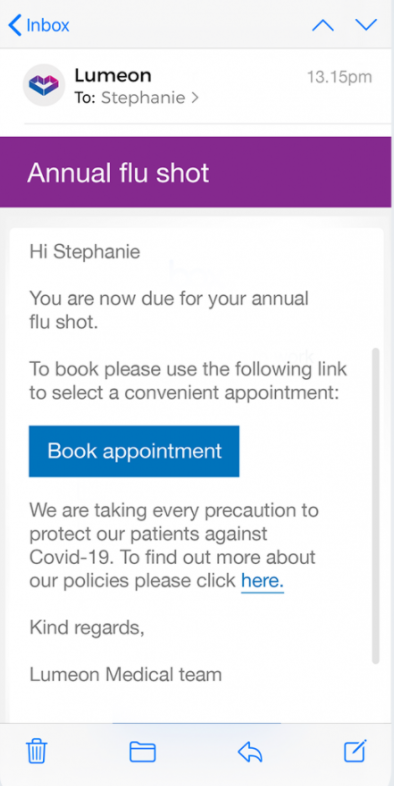Tap the Lumeon Medical team signature

click(x=125, y=674)
